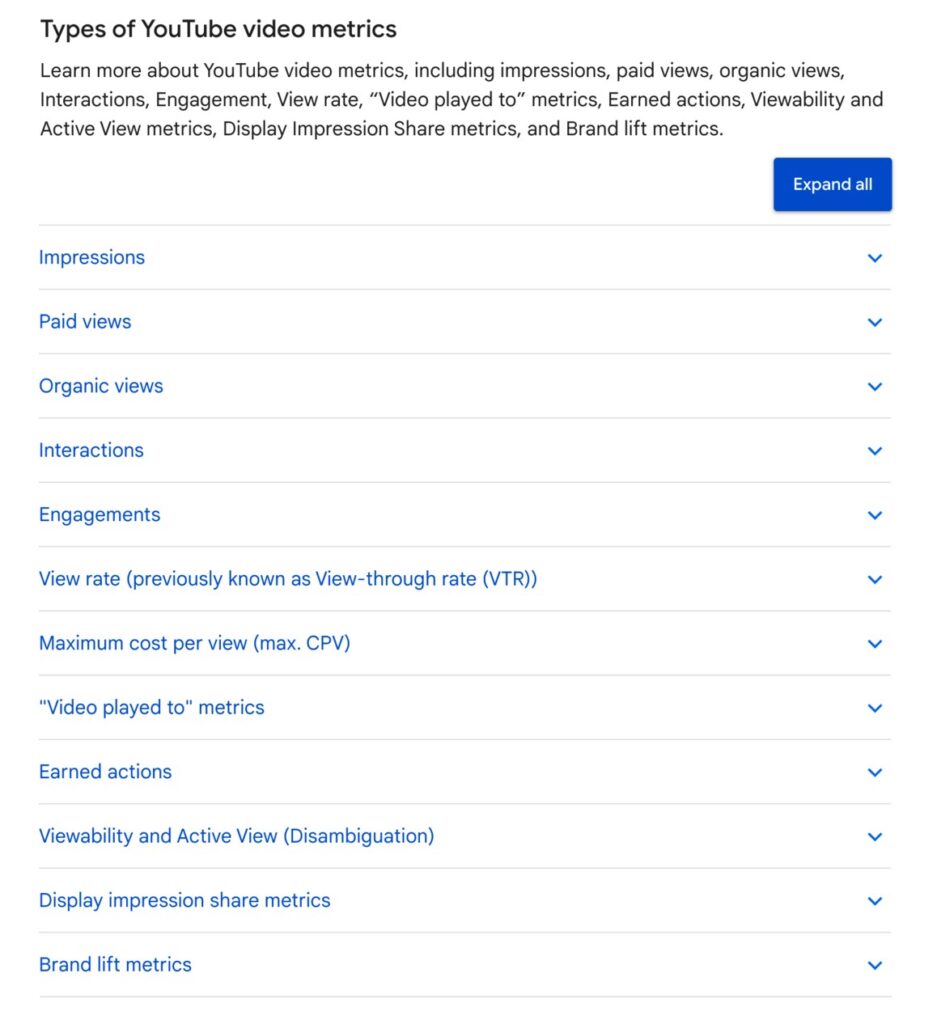Image resolution: width=937 pixels, height=1024 pixels.
Task: Select Maximum cost per view (max. CPV)
Action: click(x=195, y=643)
